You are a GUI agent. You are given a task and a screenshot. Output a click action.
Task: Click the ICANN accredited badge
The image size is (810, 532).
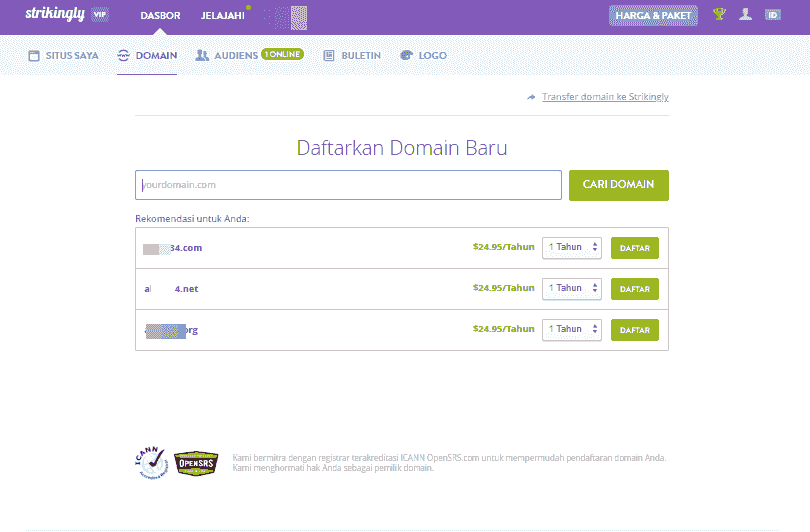pyautogui.click(x=151, y=463)
